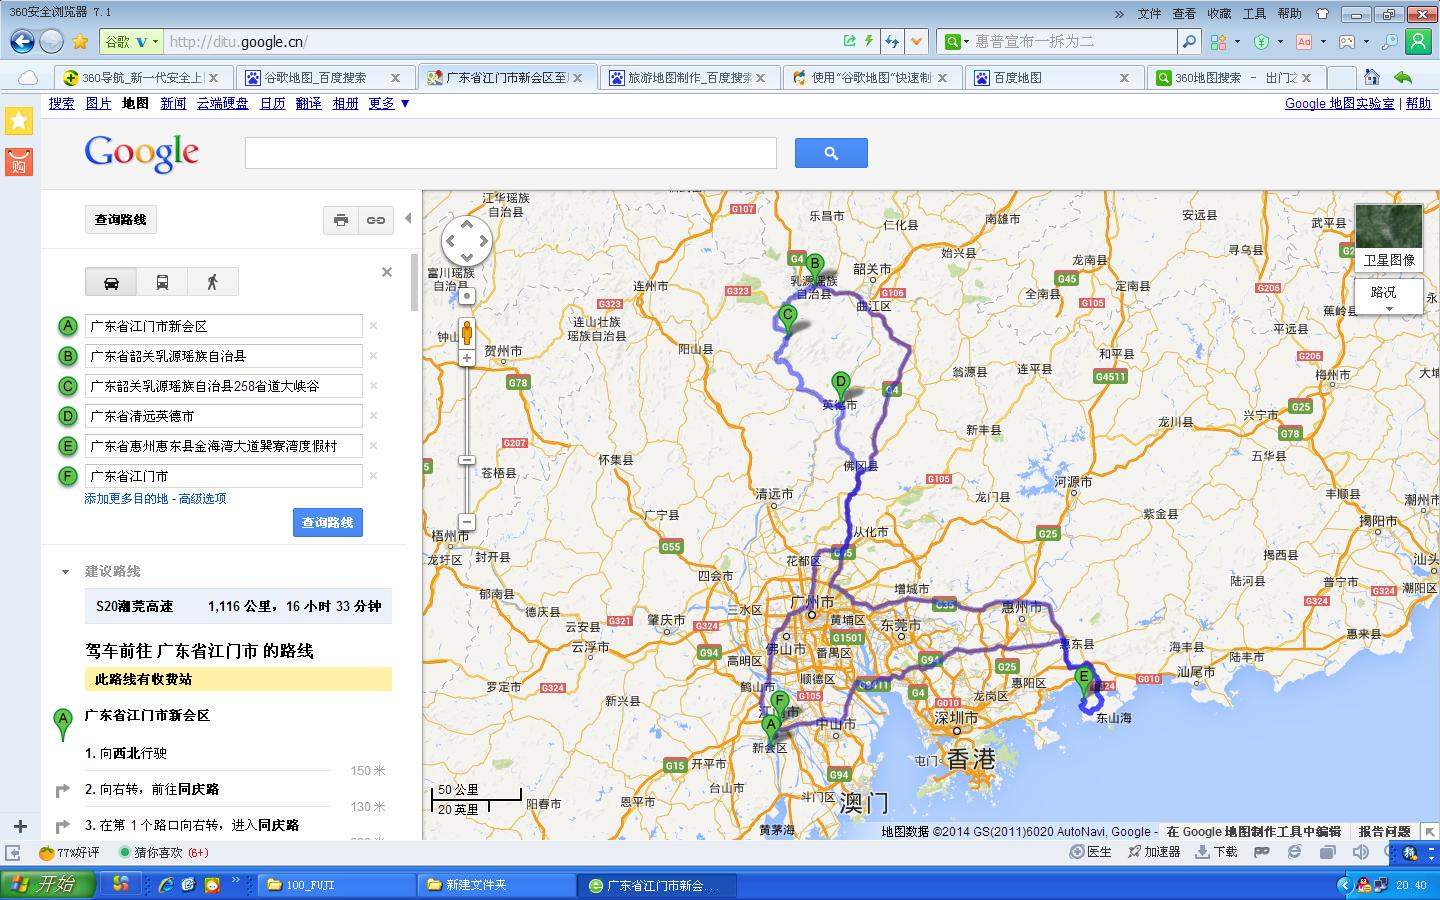
Task: Close the directions input panel X
Action: [x=387, y=272]
